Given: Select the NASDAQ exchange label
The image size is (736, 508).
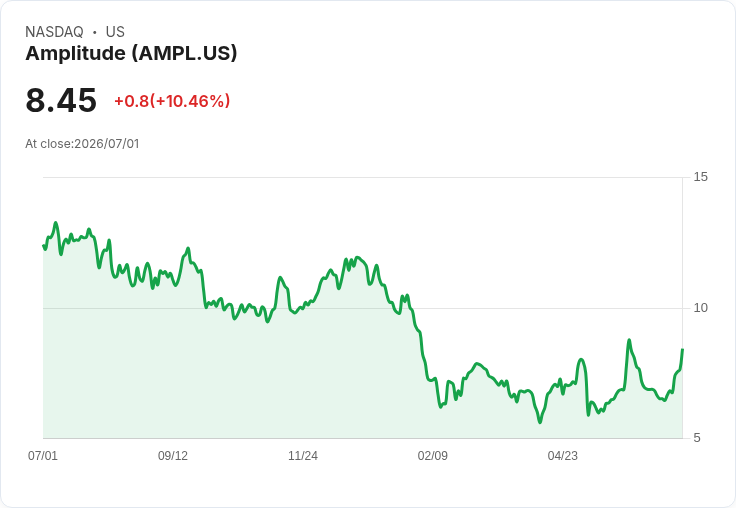Looking at the screenshot, I should click(54, 32).
